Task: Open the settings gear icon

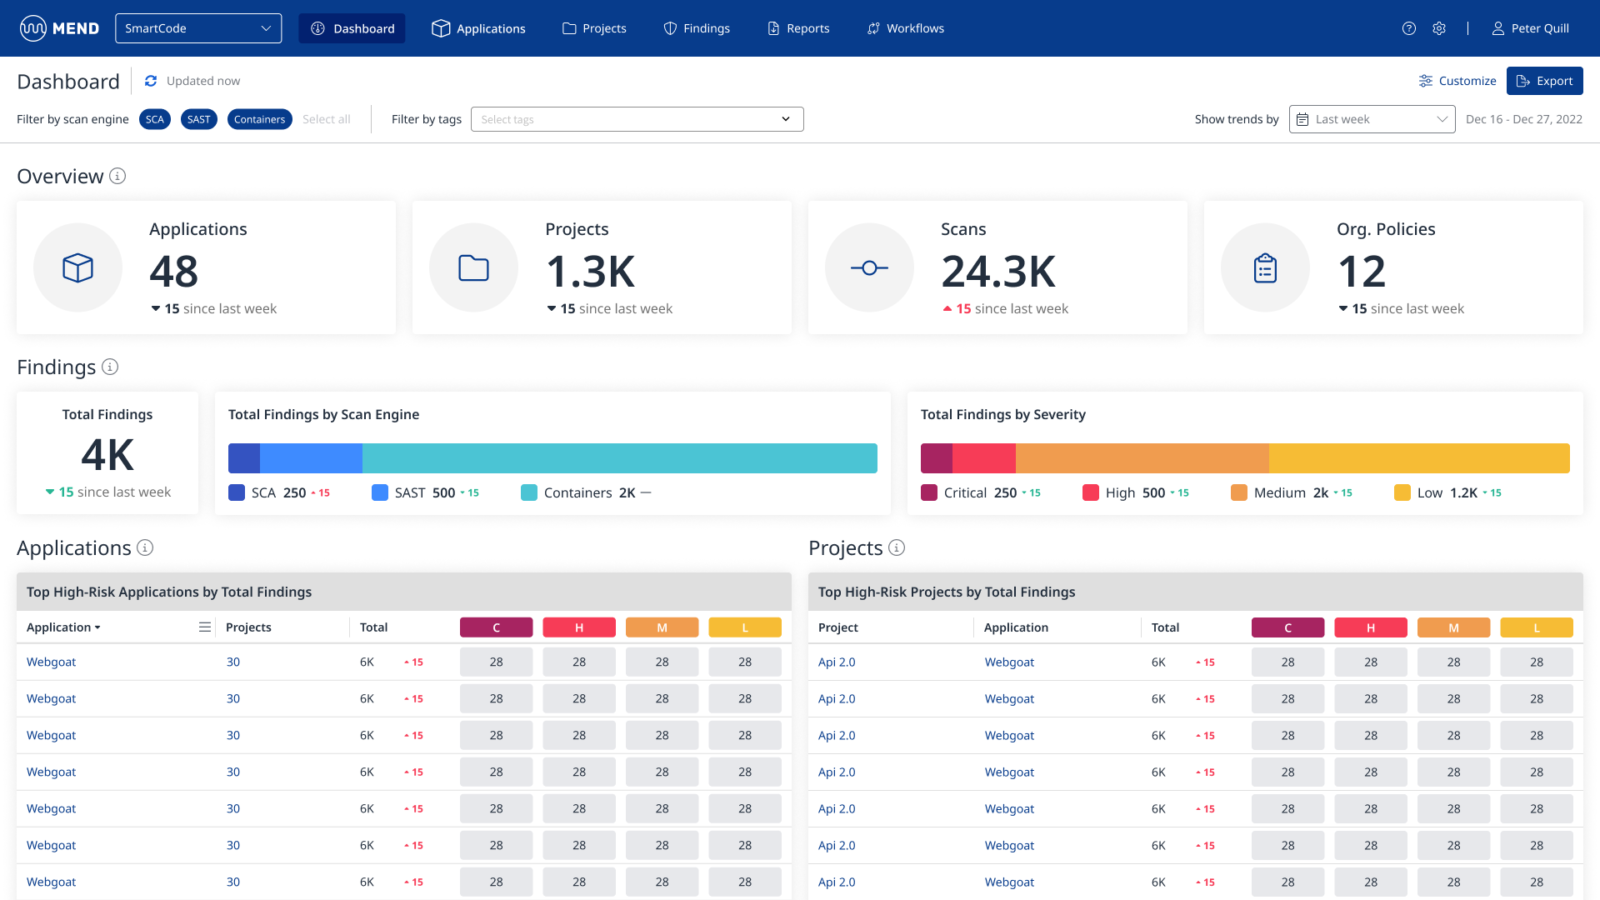Action: click(x=1439, y=28)
